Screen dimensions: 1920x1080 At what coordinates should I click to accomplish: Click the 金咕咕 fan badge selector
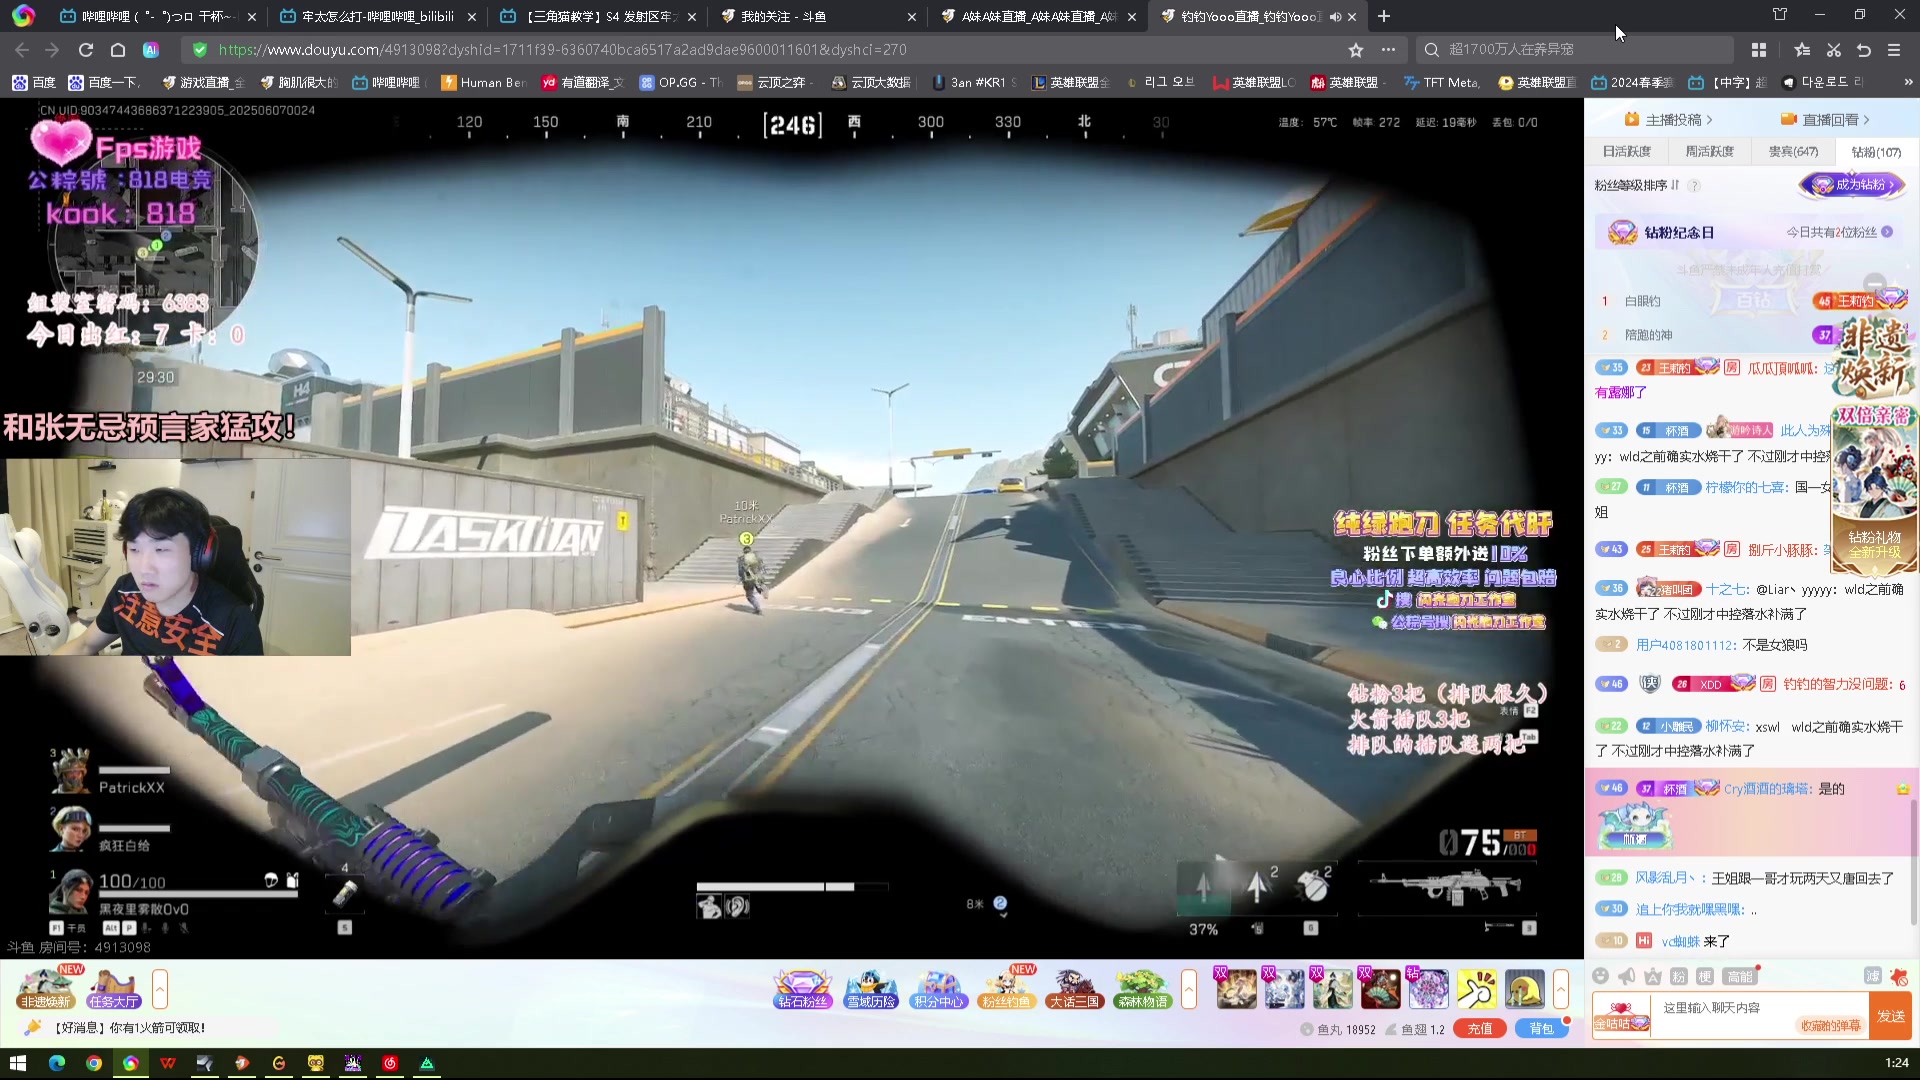[1621, 1016]
